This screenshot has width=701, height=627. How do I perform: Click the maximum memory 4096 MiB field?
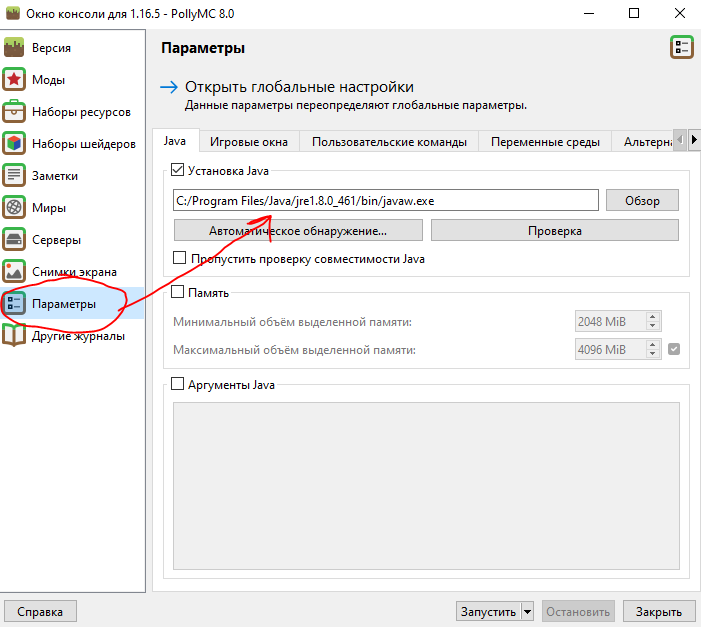click(x=611, y=349)
